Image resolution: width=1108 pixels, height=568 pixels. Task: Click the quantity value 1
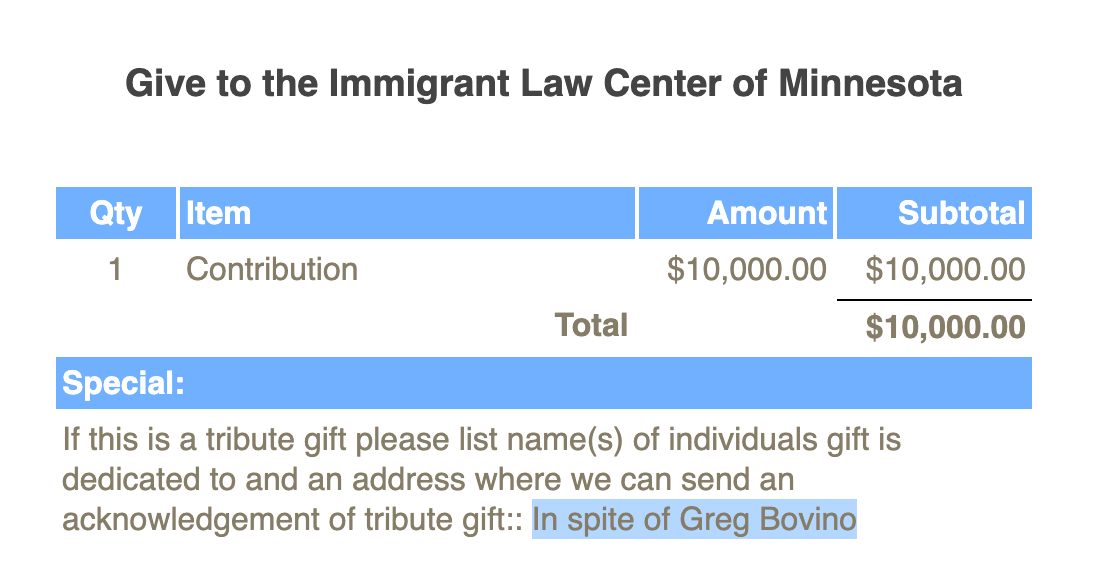click(x=115, y=269)
